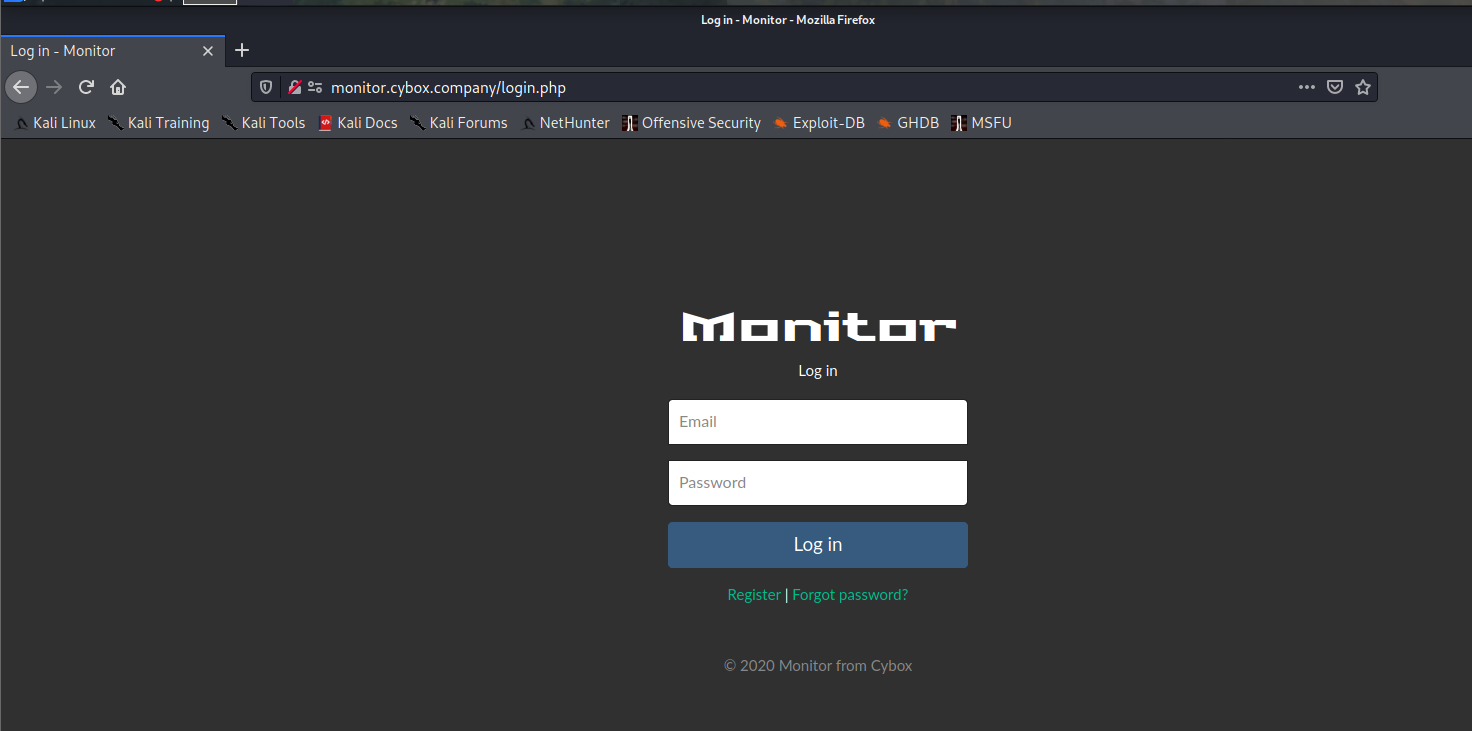This screenshot has width=1472, height=731.
Task: Go back using the back arrow button
Action: 21,87
